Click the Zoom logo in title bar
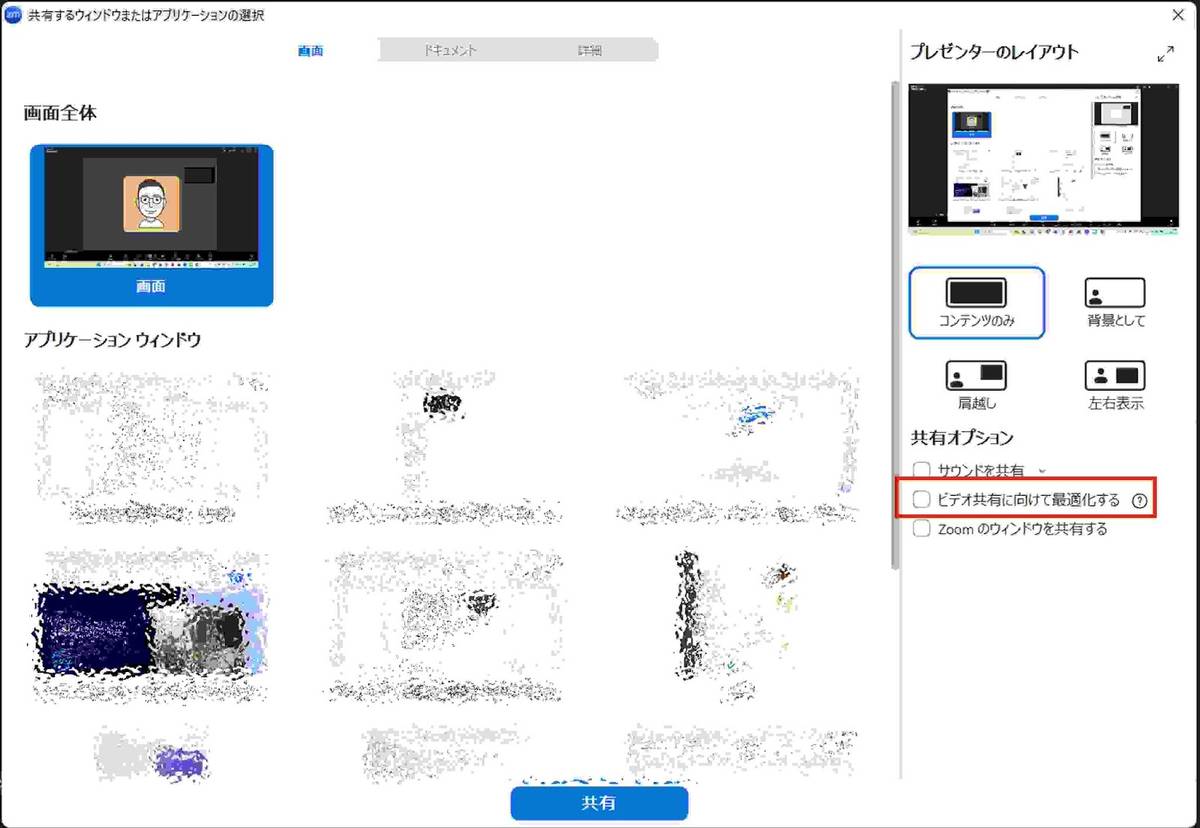 12,16
